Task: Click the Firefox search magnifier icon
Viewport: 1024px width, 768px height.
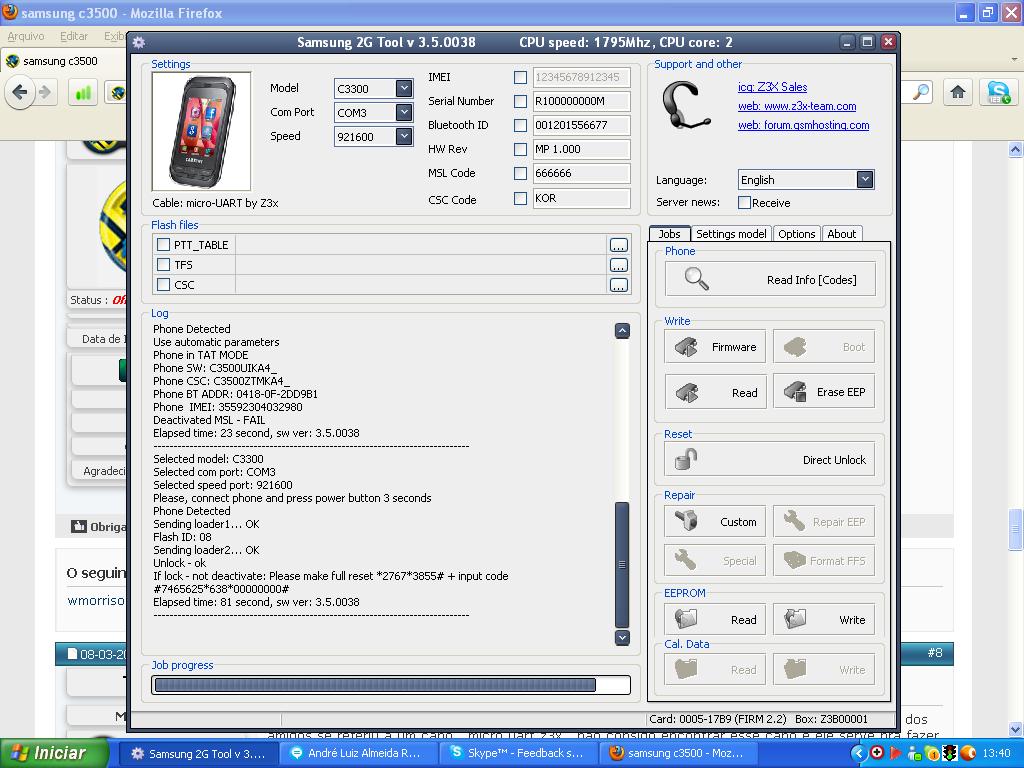Action: 921,92
